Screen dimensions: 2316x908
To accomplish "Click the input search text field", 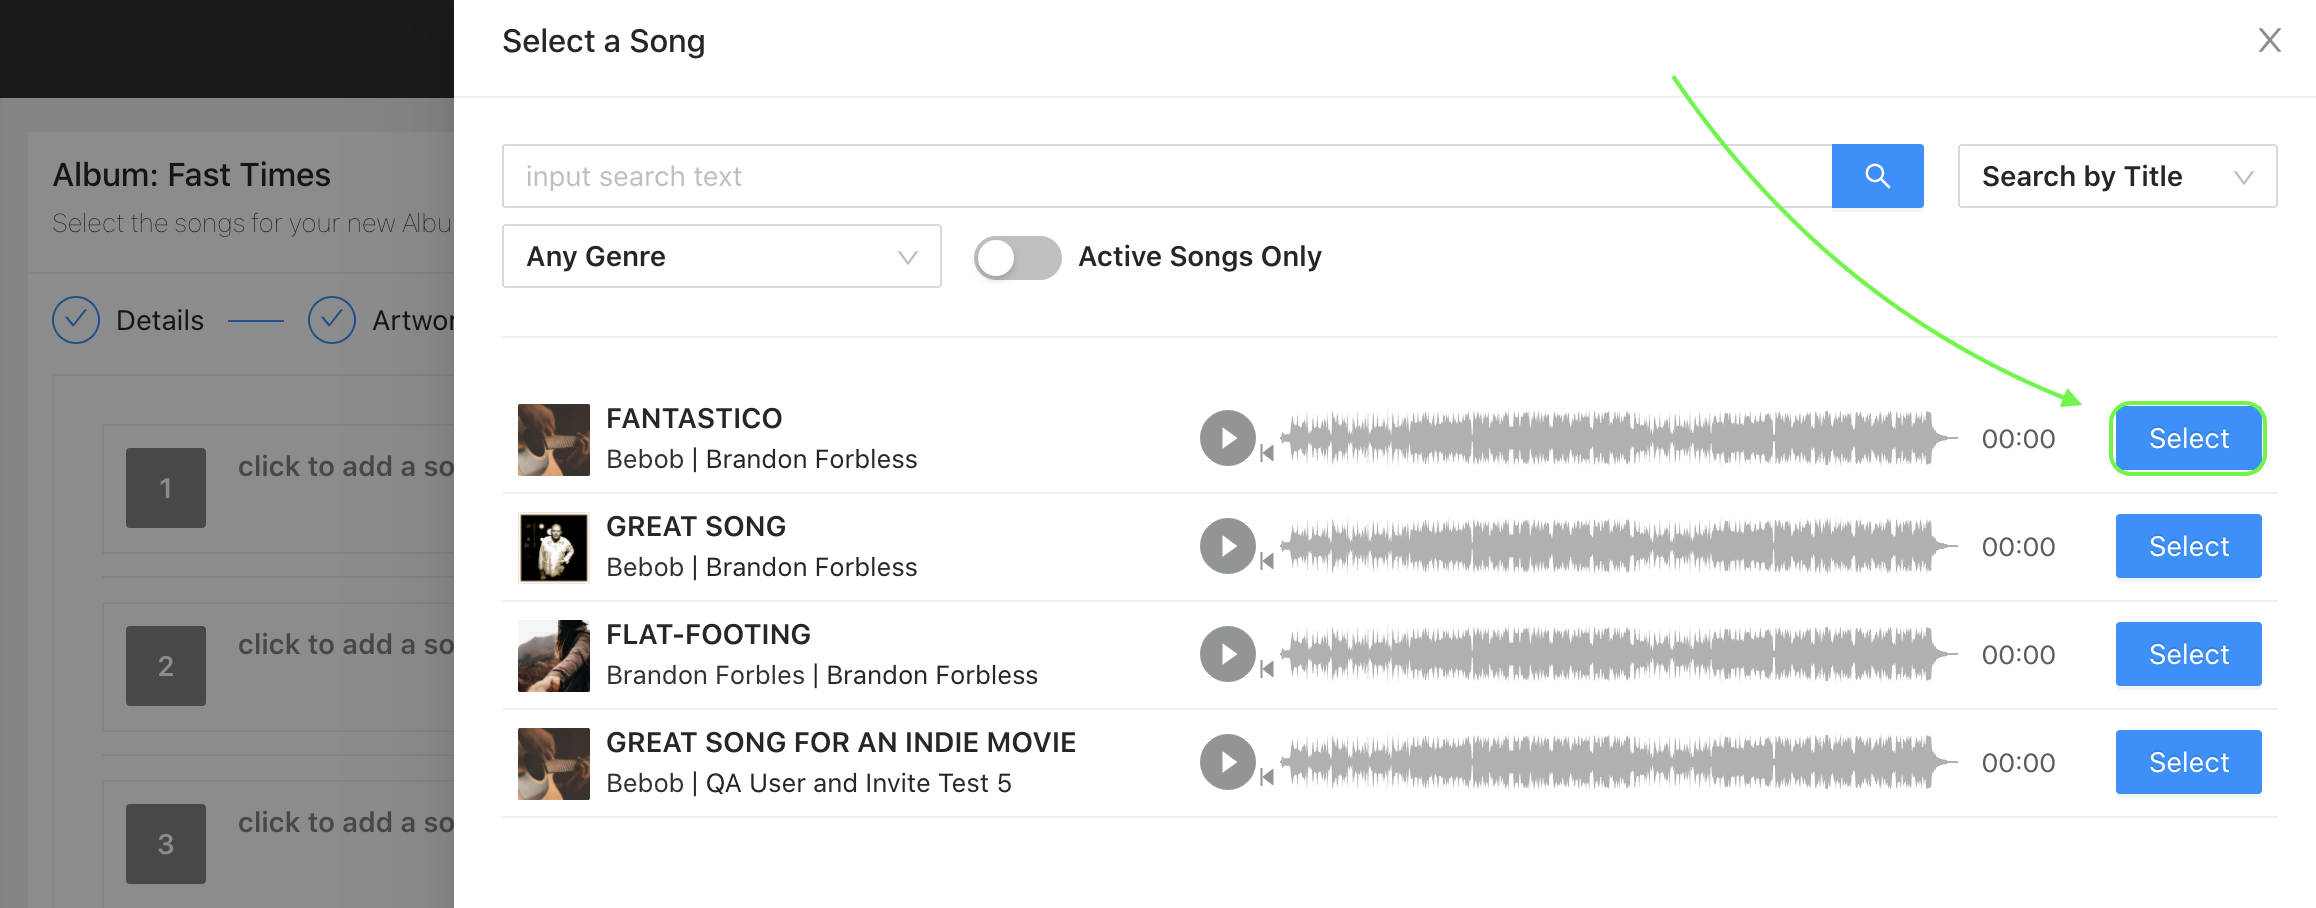I will tap(1167, 176).
